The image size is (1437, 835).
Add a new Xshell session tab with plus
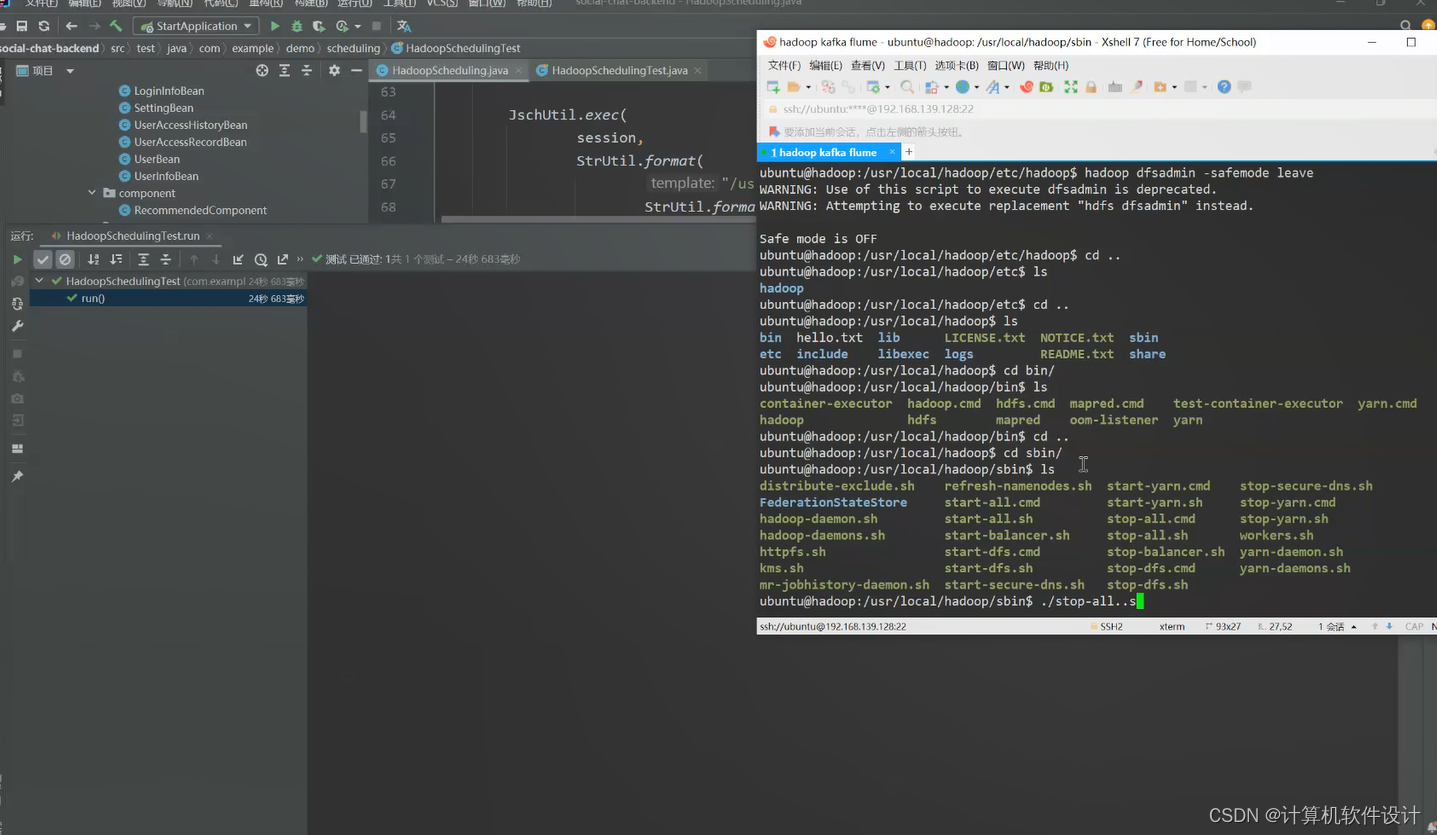click(x=909, y=152)
